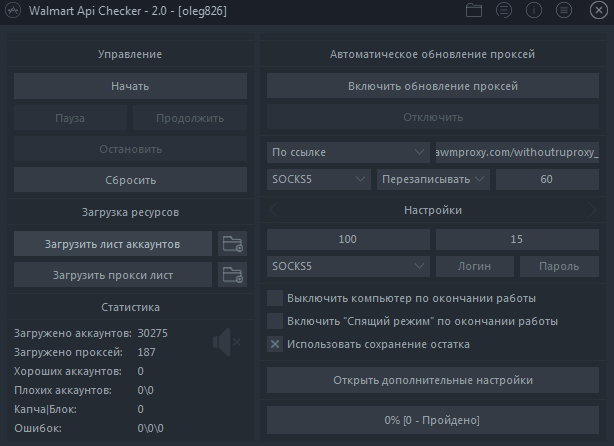The image size is (614, 446).
Task: Open the Перезаписывать dropdown
Action: tap(433, 179)
